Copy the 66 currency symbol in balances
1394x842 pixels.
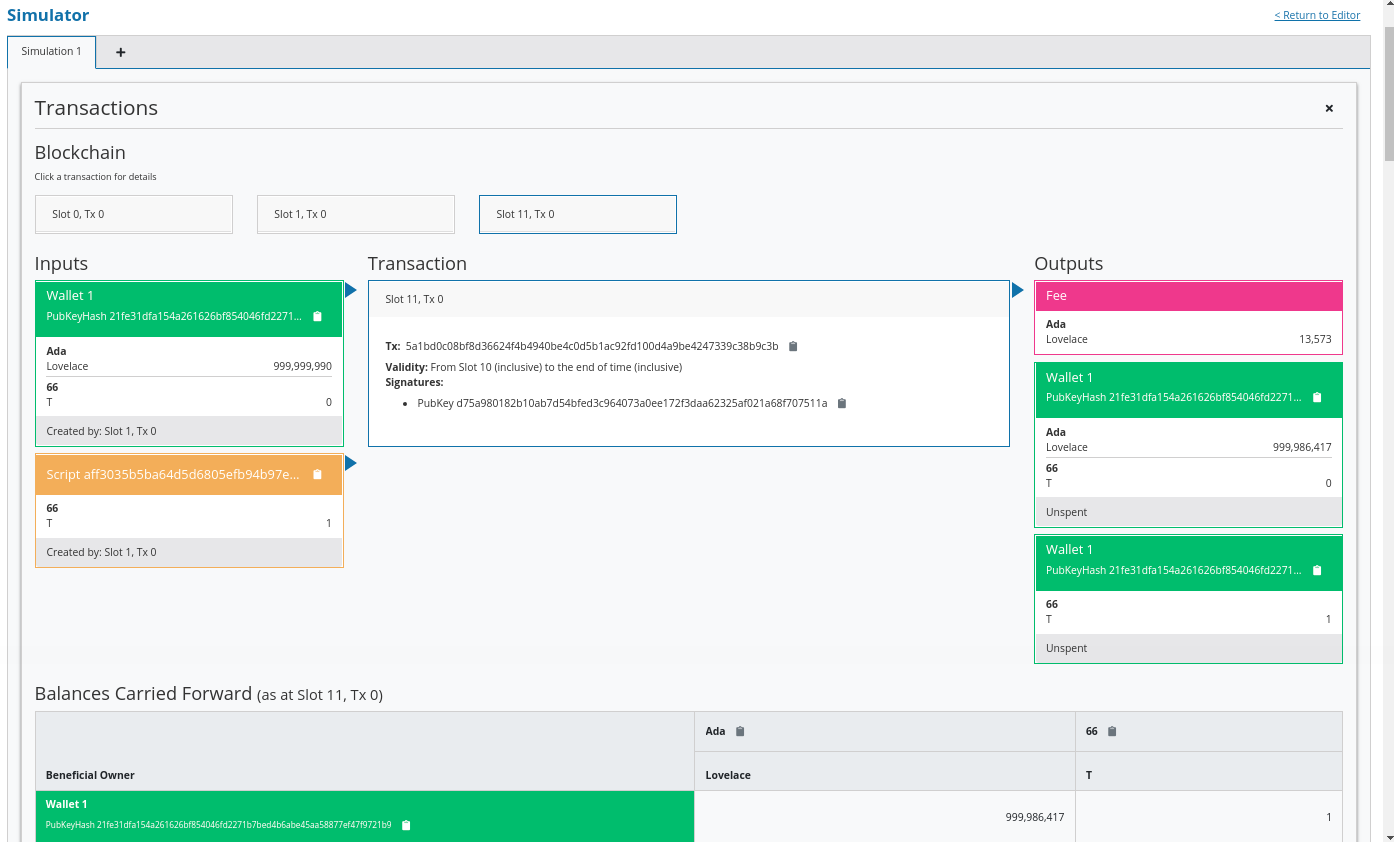point(1112,732)
